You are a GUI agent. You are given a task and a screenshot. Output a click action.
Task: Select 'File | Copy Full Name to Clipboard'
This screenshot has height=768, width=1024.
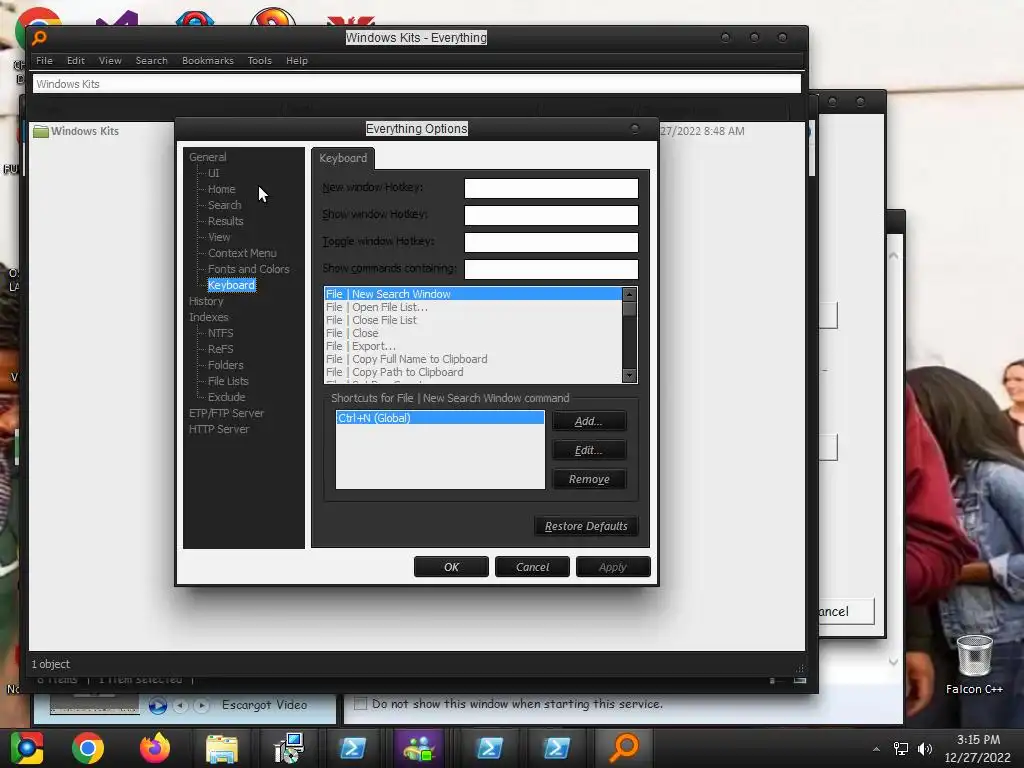pos(473,359)
